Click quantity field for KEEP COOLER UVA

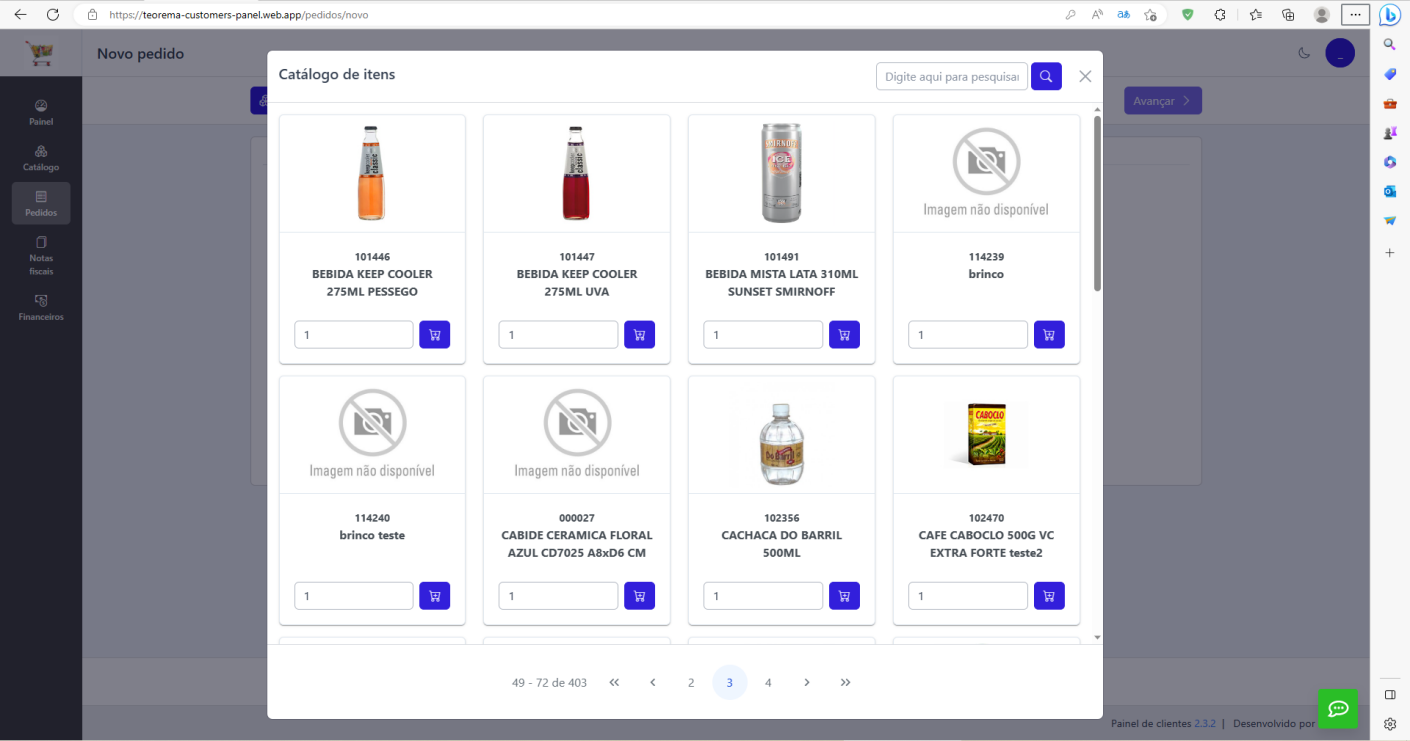point(559,335)
